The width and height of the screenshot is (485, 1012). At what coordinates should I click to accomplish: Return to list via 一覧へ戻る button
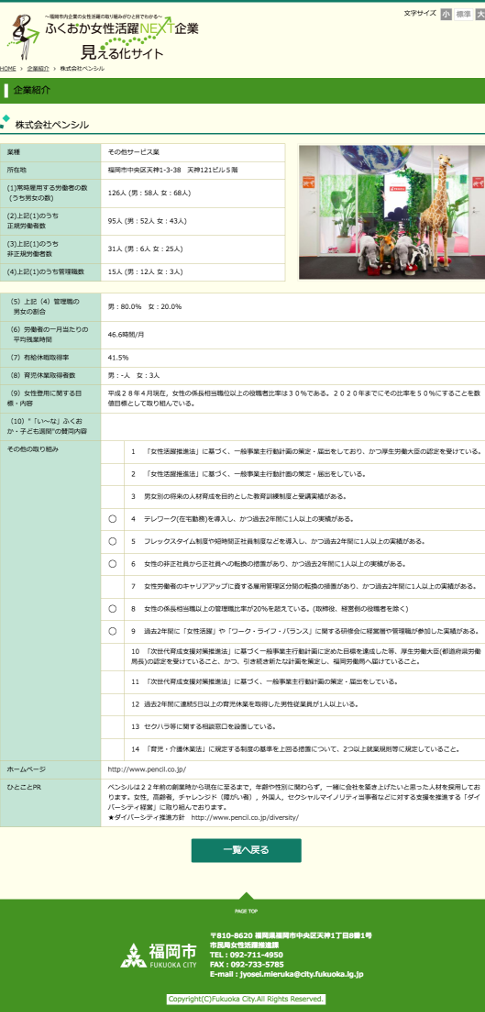[246, 850]
